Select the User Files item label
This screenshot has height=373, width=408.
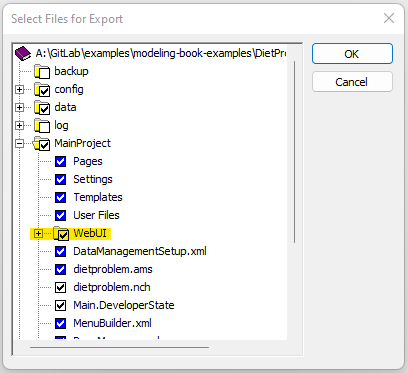point(96,215)
